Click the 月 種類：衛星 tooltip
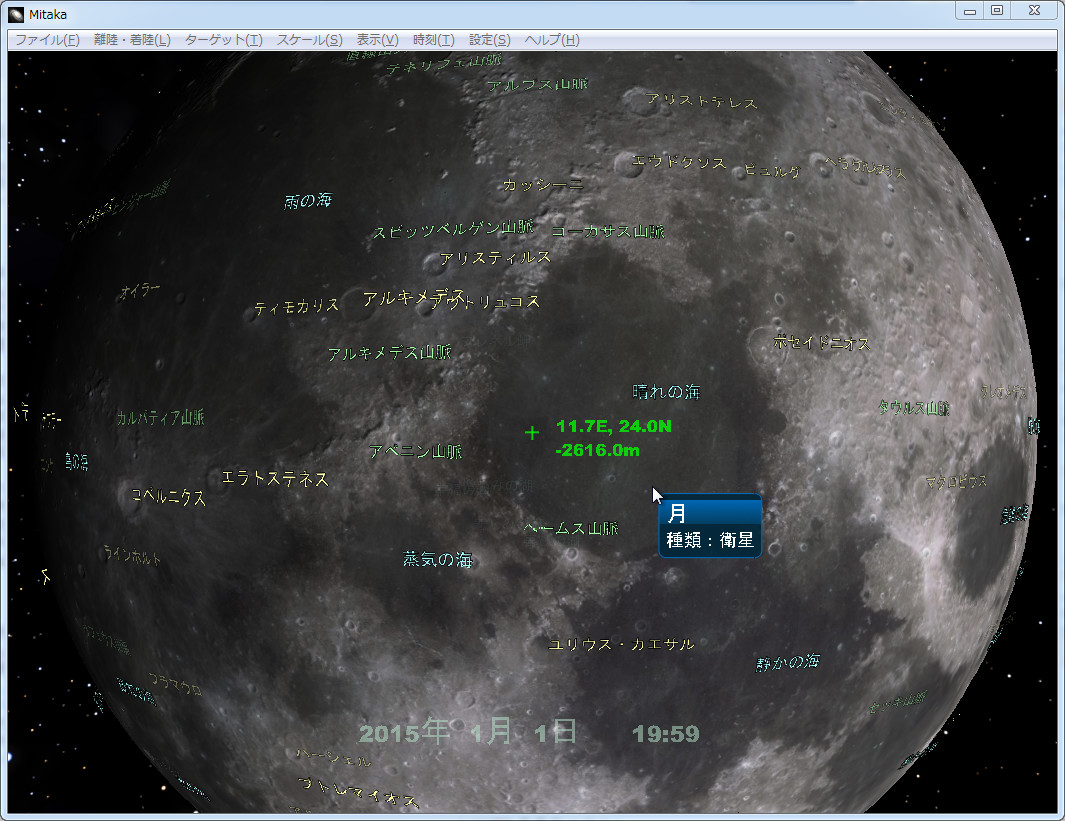 (710, 526)
